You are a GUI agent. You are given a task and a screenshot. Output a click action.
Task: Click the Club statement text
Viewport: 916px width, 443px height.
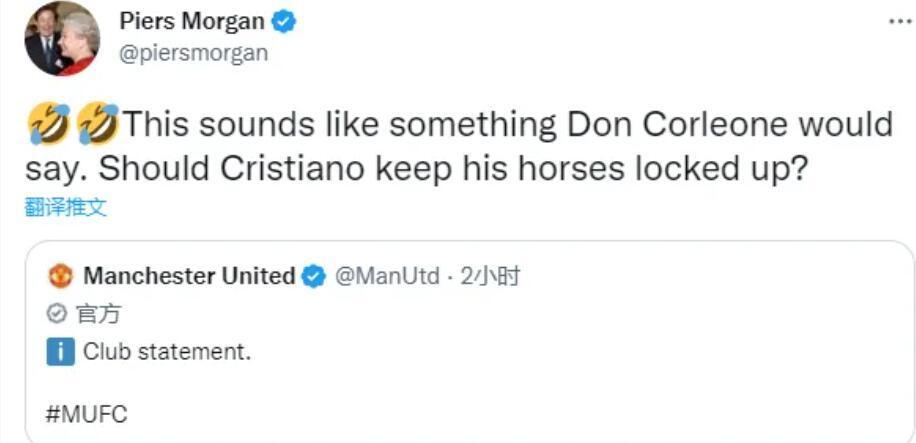(x=166, y=352)
